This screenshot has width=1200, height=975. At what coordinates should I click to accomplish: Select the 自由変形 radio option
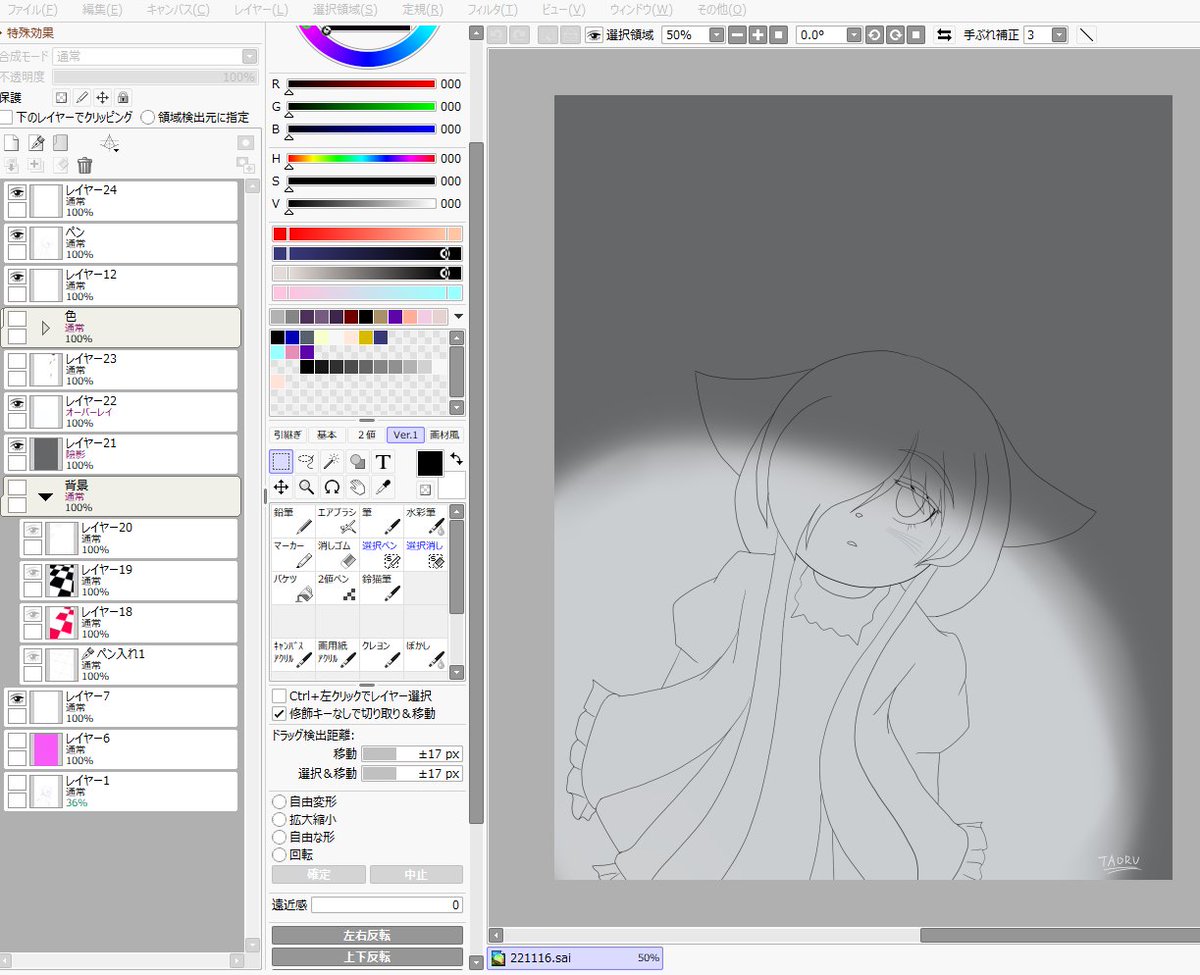pos(279,802)
